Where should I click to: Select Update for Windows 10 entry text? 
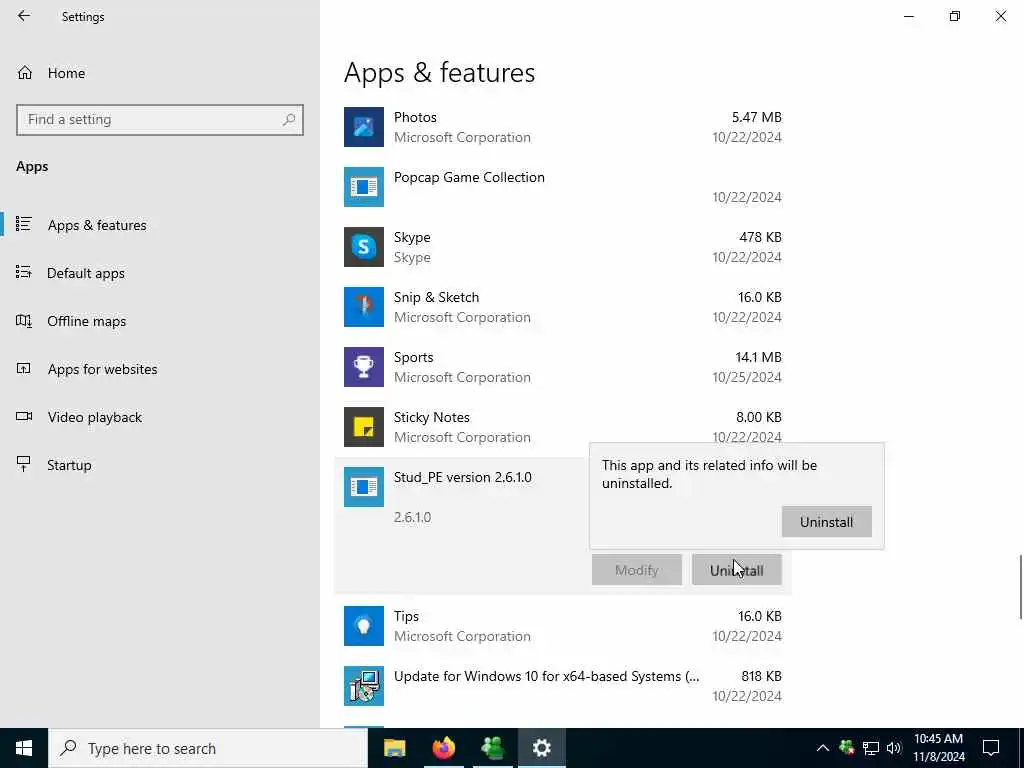547,676
